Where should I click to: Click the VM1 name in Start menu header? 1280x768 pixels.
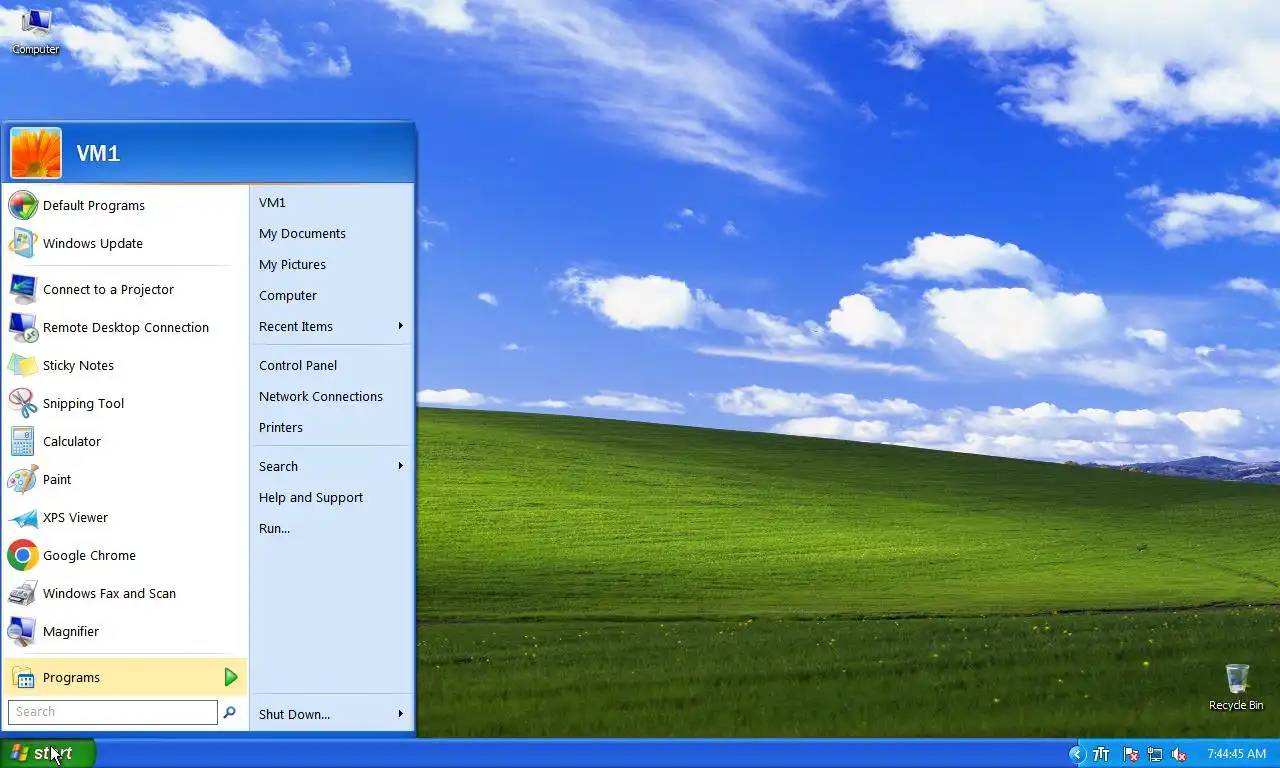[x=98, y=153]
